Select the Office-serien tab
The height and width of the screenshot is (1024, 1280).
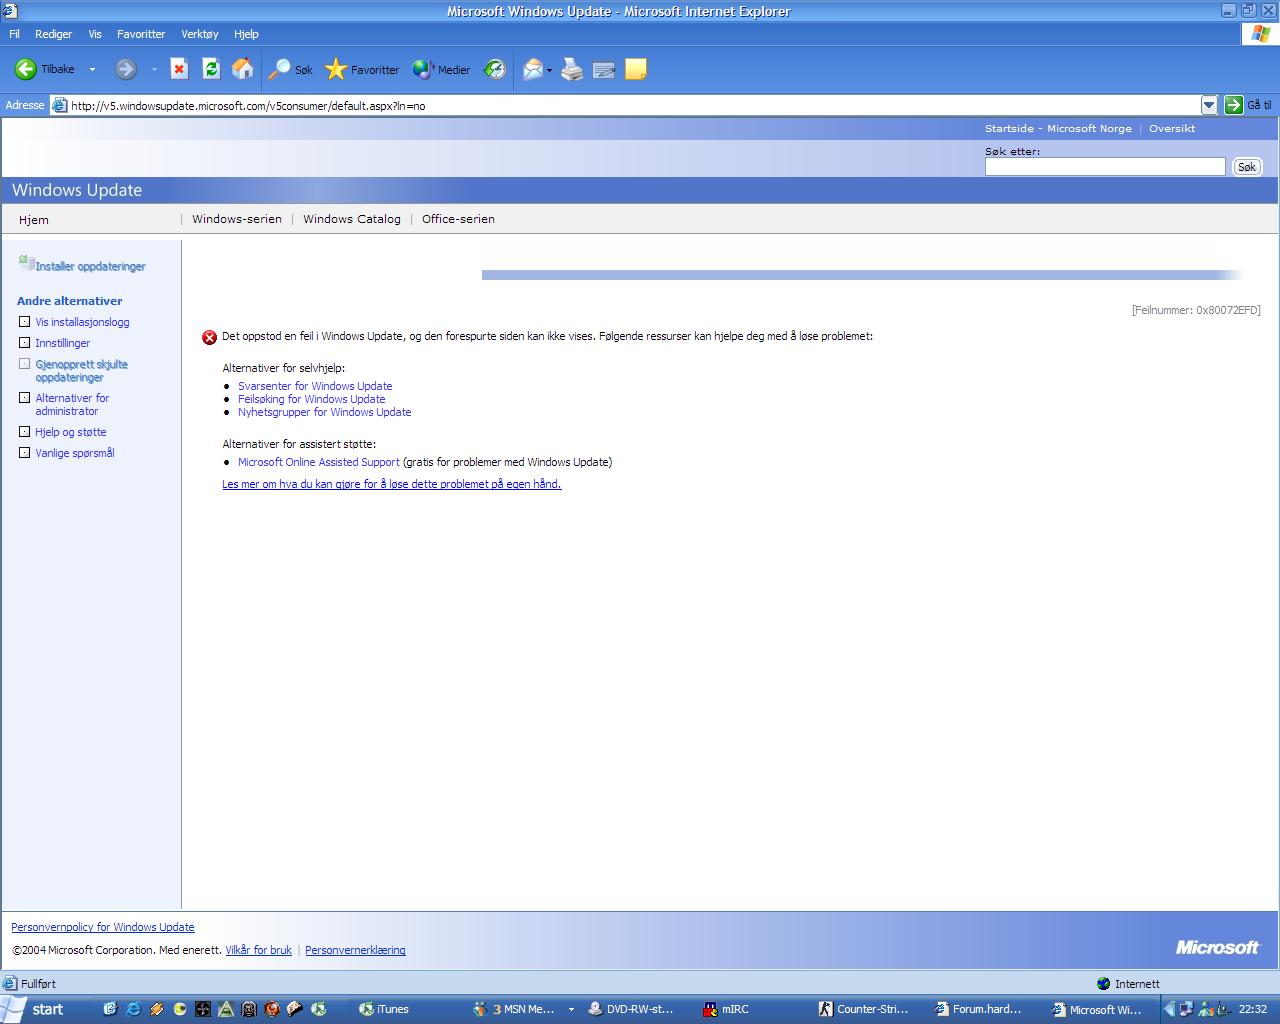[x=458, y=219]
